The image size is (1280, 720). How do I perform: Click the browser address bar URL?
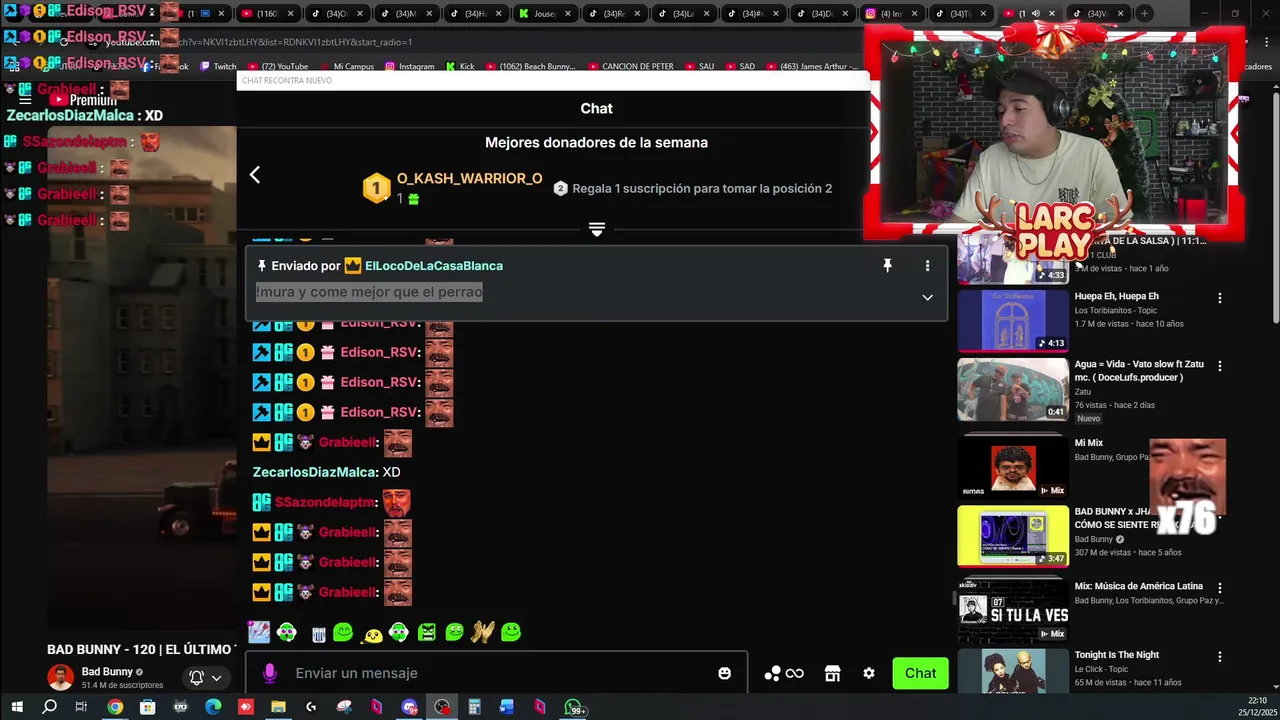pos(260,42)
